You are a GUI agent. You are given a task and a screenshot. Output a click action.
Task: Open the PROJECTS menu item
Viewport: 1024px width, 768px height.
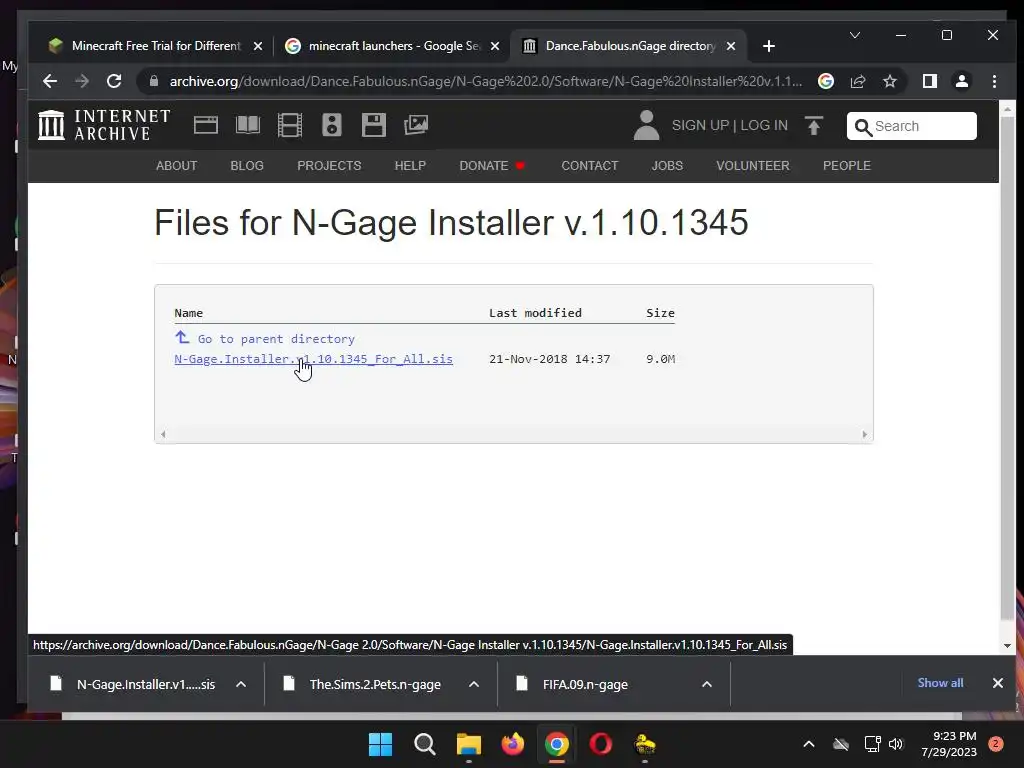[x=329, y=165]
